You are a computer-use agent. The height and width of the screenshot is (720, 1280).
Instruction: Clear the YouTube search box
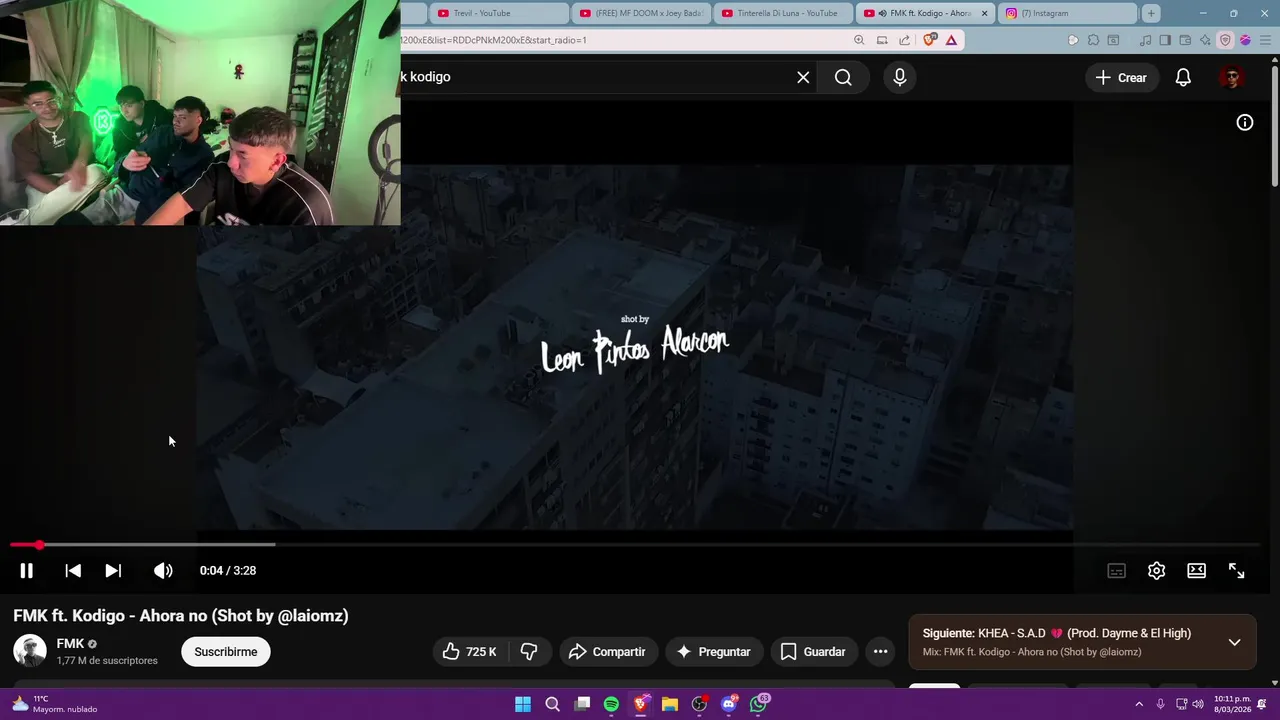tap(803, 77)
